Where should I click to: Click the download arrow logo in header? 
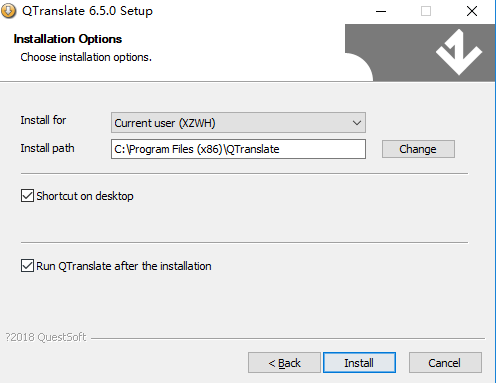pos(459,52)
